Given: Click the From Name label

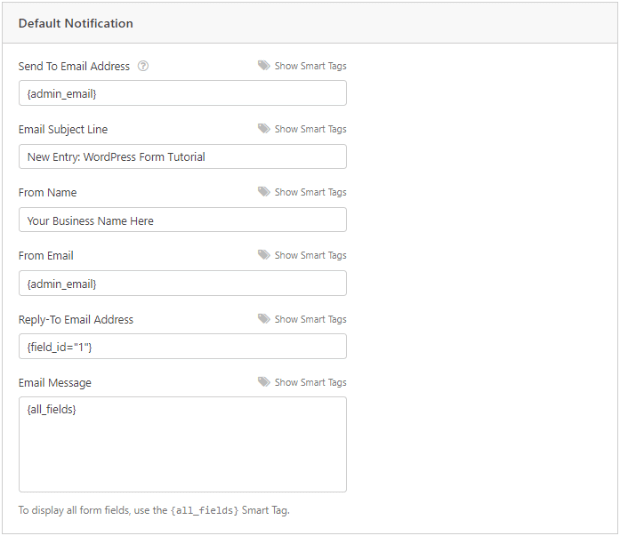Looking at the screenshot, I should coord(47,193).
